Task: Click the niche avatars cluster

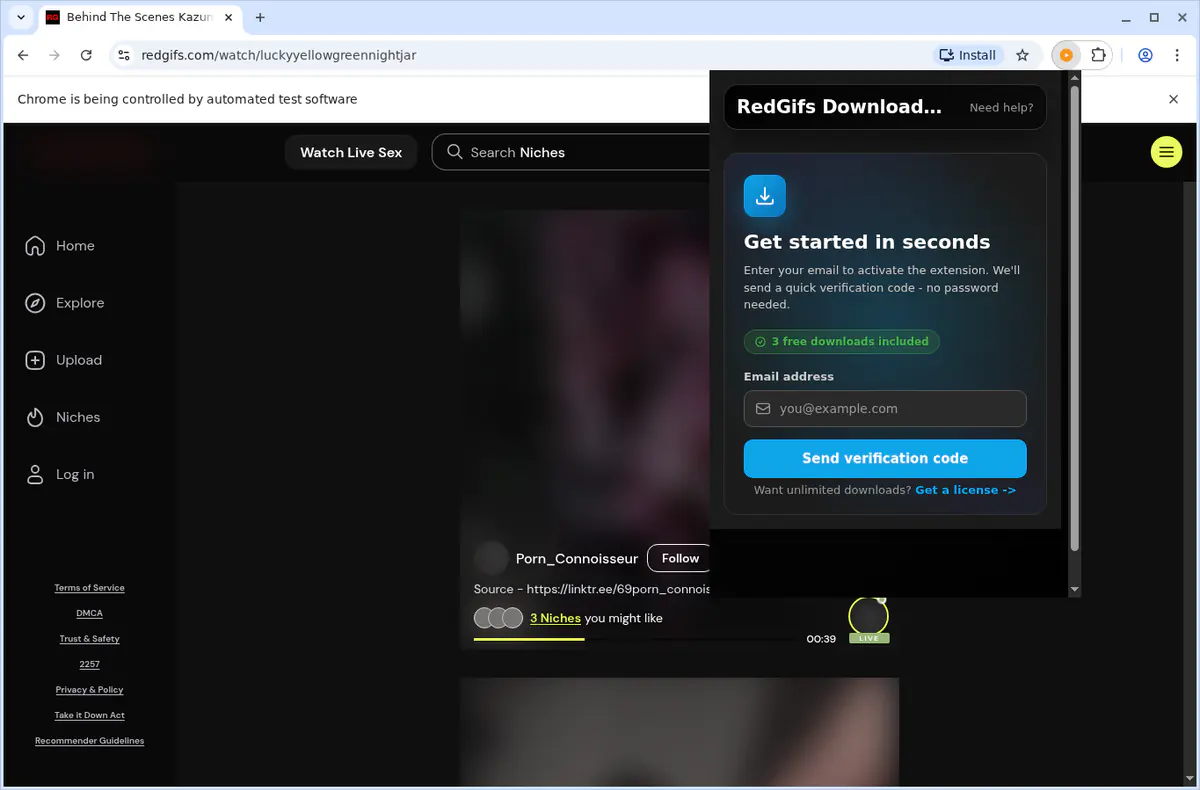Action: point(498,618)
